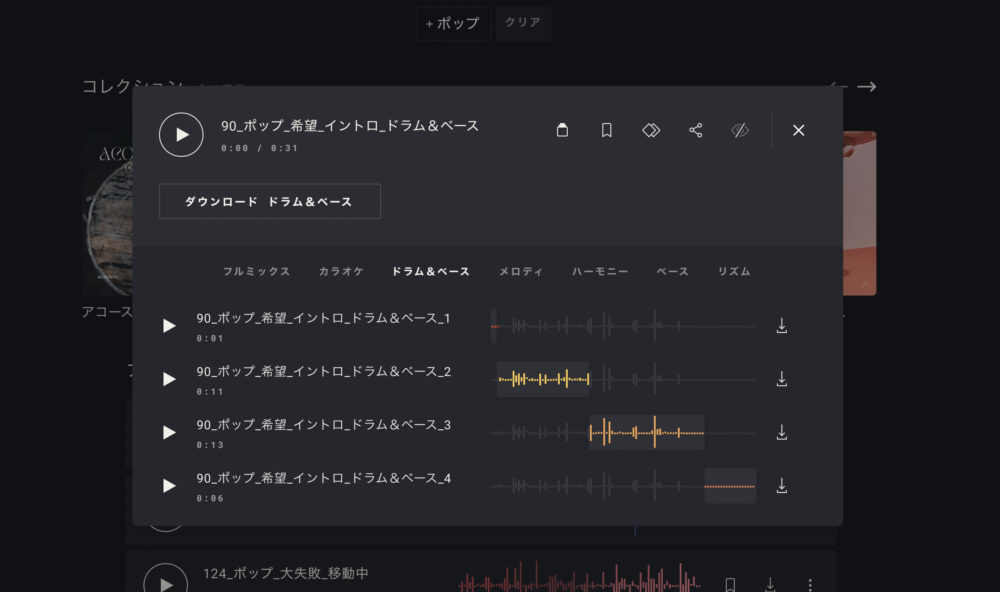The height and width of the screenshot is (592, 1000).
Task: Switch to the メロディ tab
Action: pos(521,272)
